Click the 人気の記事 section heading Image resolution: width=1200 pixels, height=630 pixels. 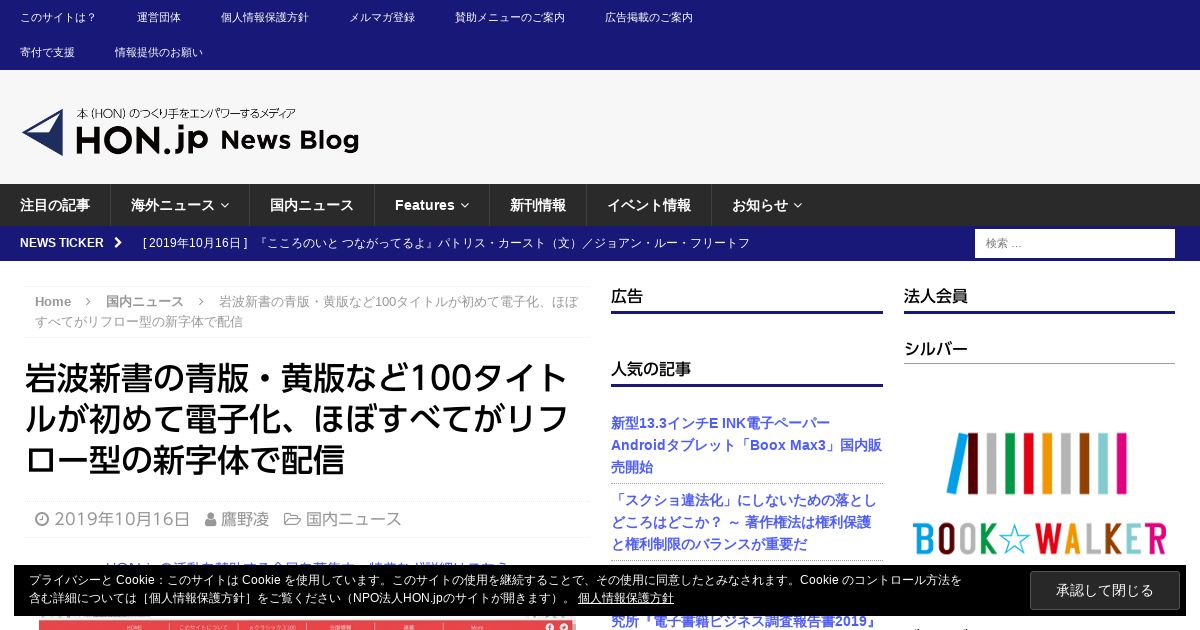click(651, 369)
